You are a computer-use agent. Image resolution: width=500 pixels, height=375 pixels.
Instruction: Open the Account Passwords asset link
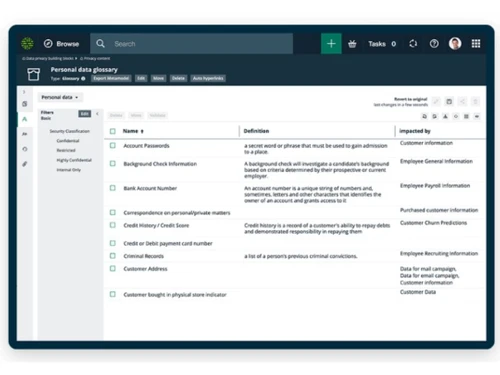tap(146, 146)
